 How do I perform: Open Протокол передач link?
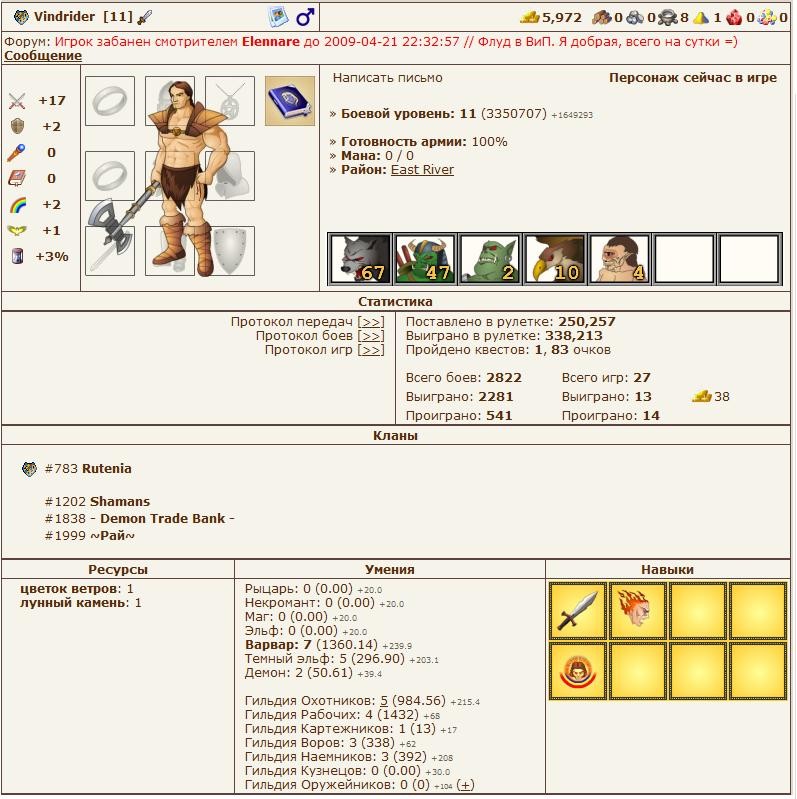tap(370, 322)
